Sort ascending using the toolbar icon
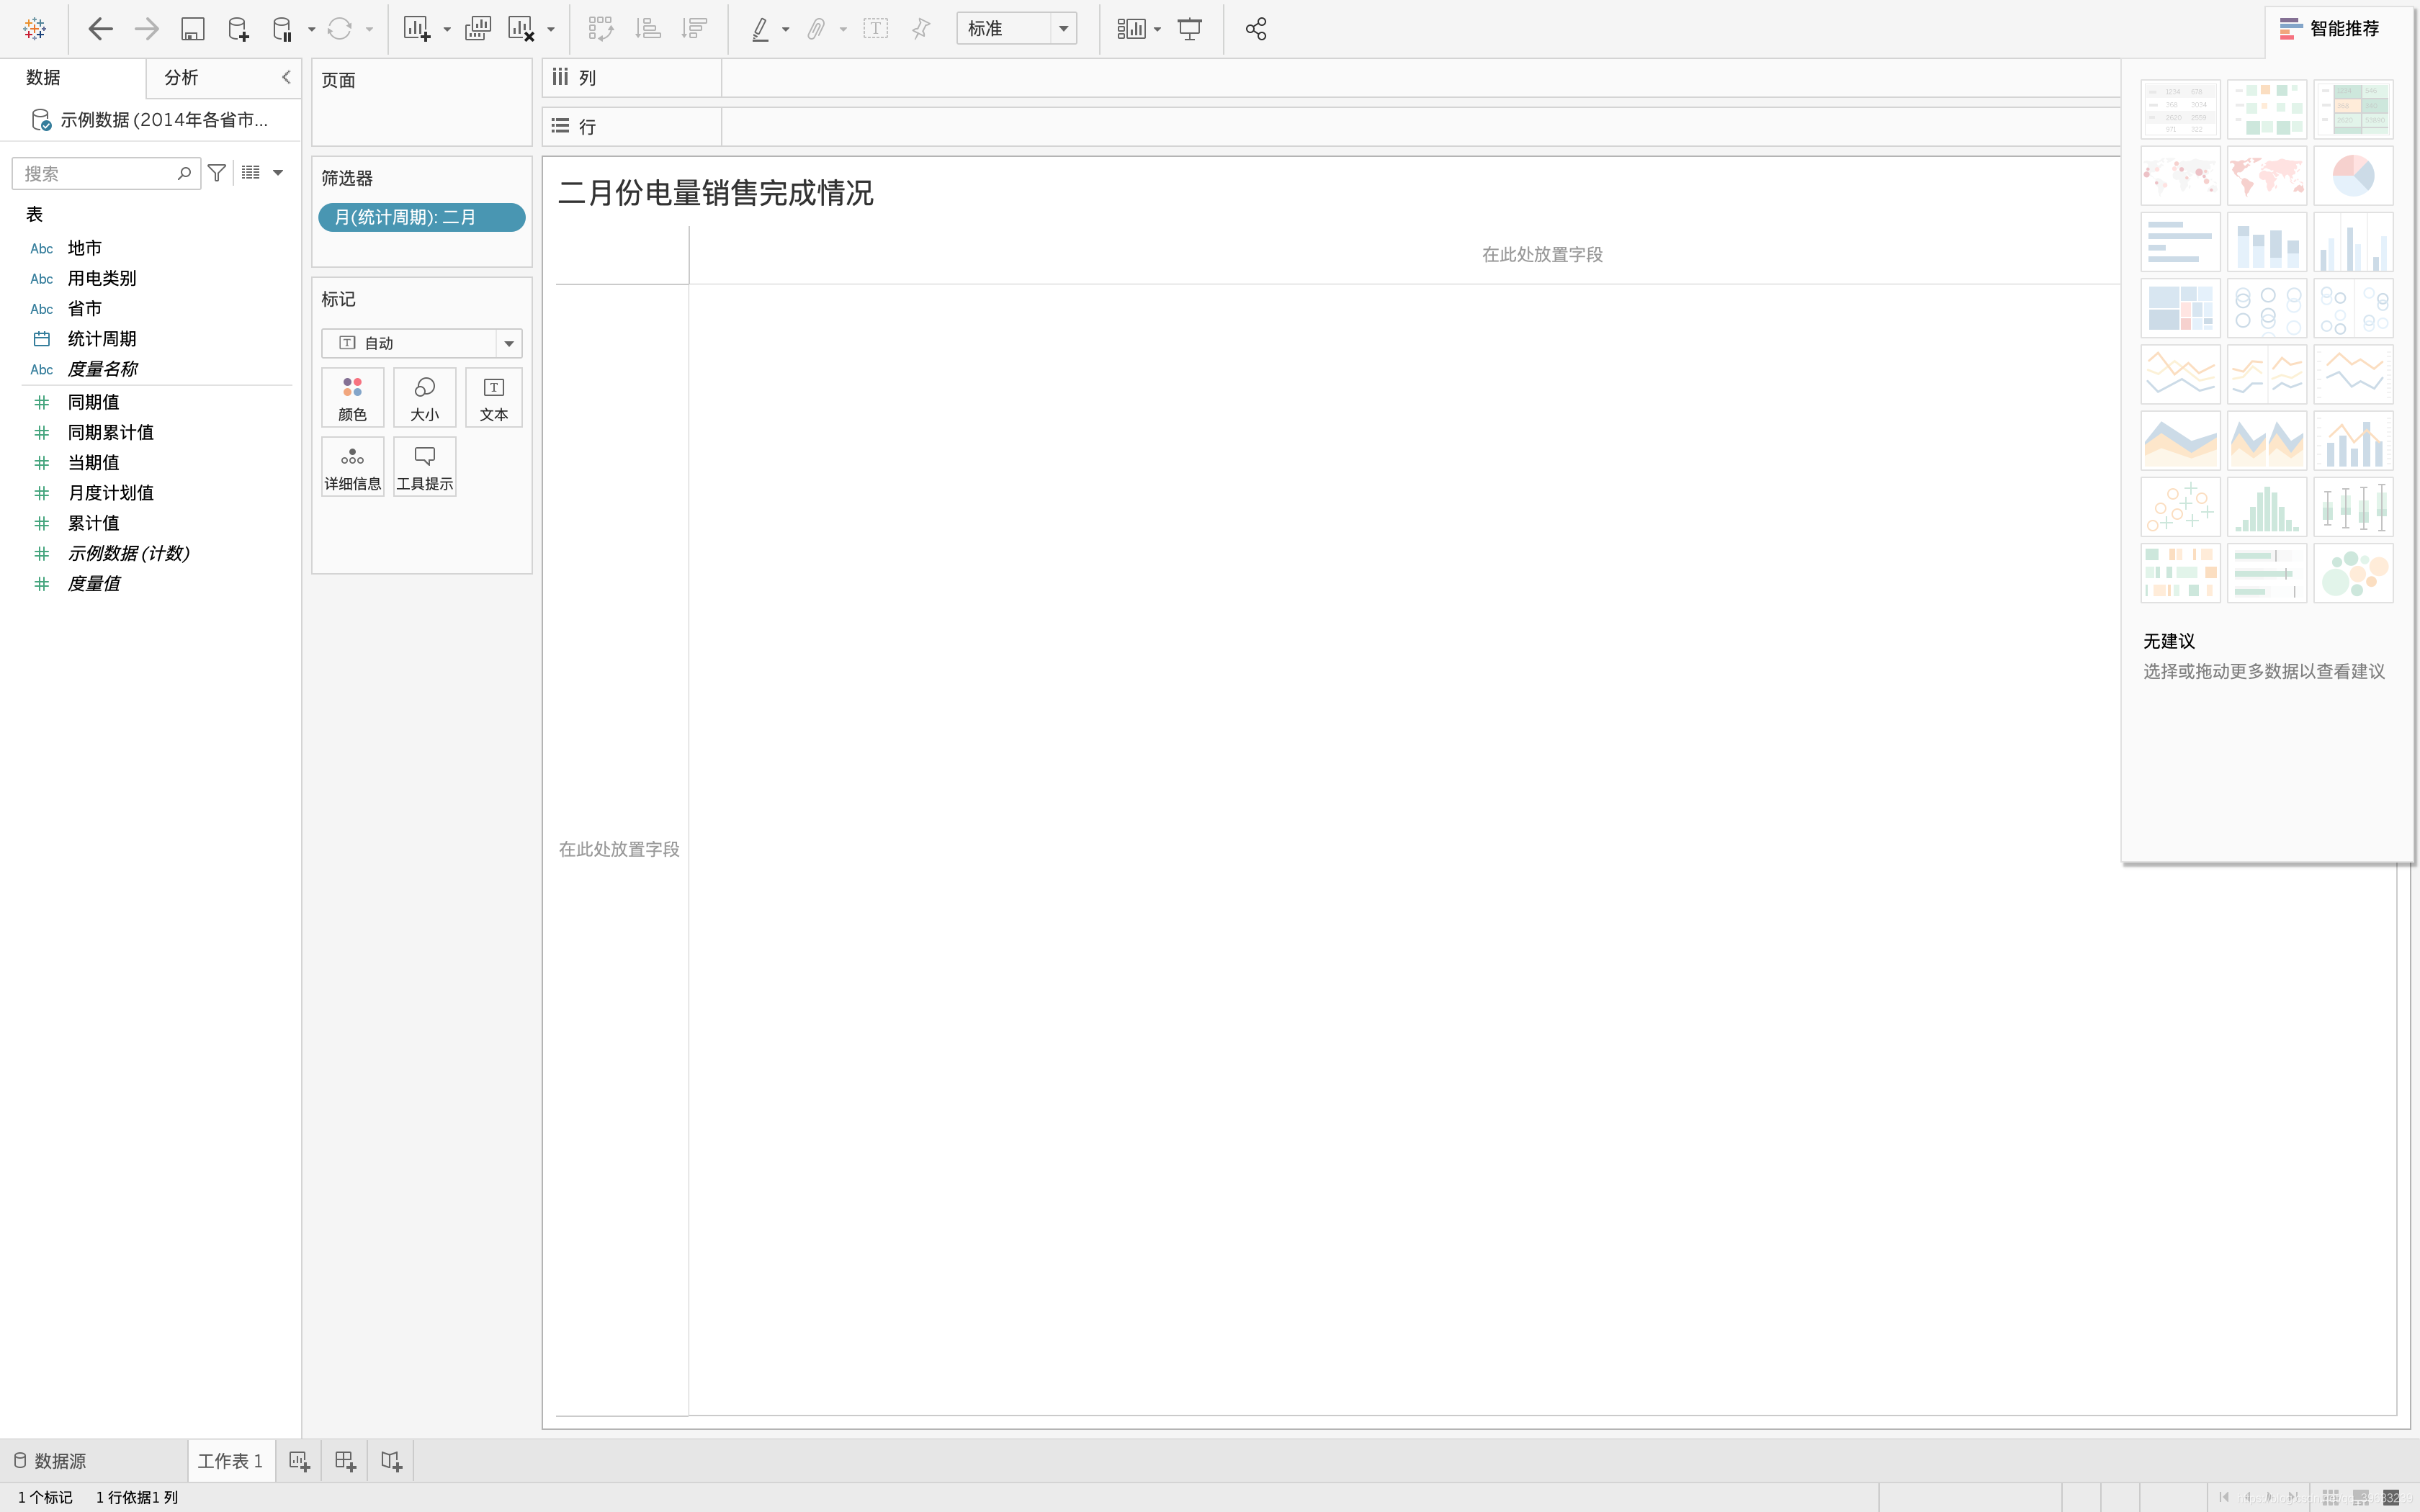Viewport: 2420px width, 1512px height. pos(648,29)
